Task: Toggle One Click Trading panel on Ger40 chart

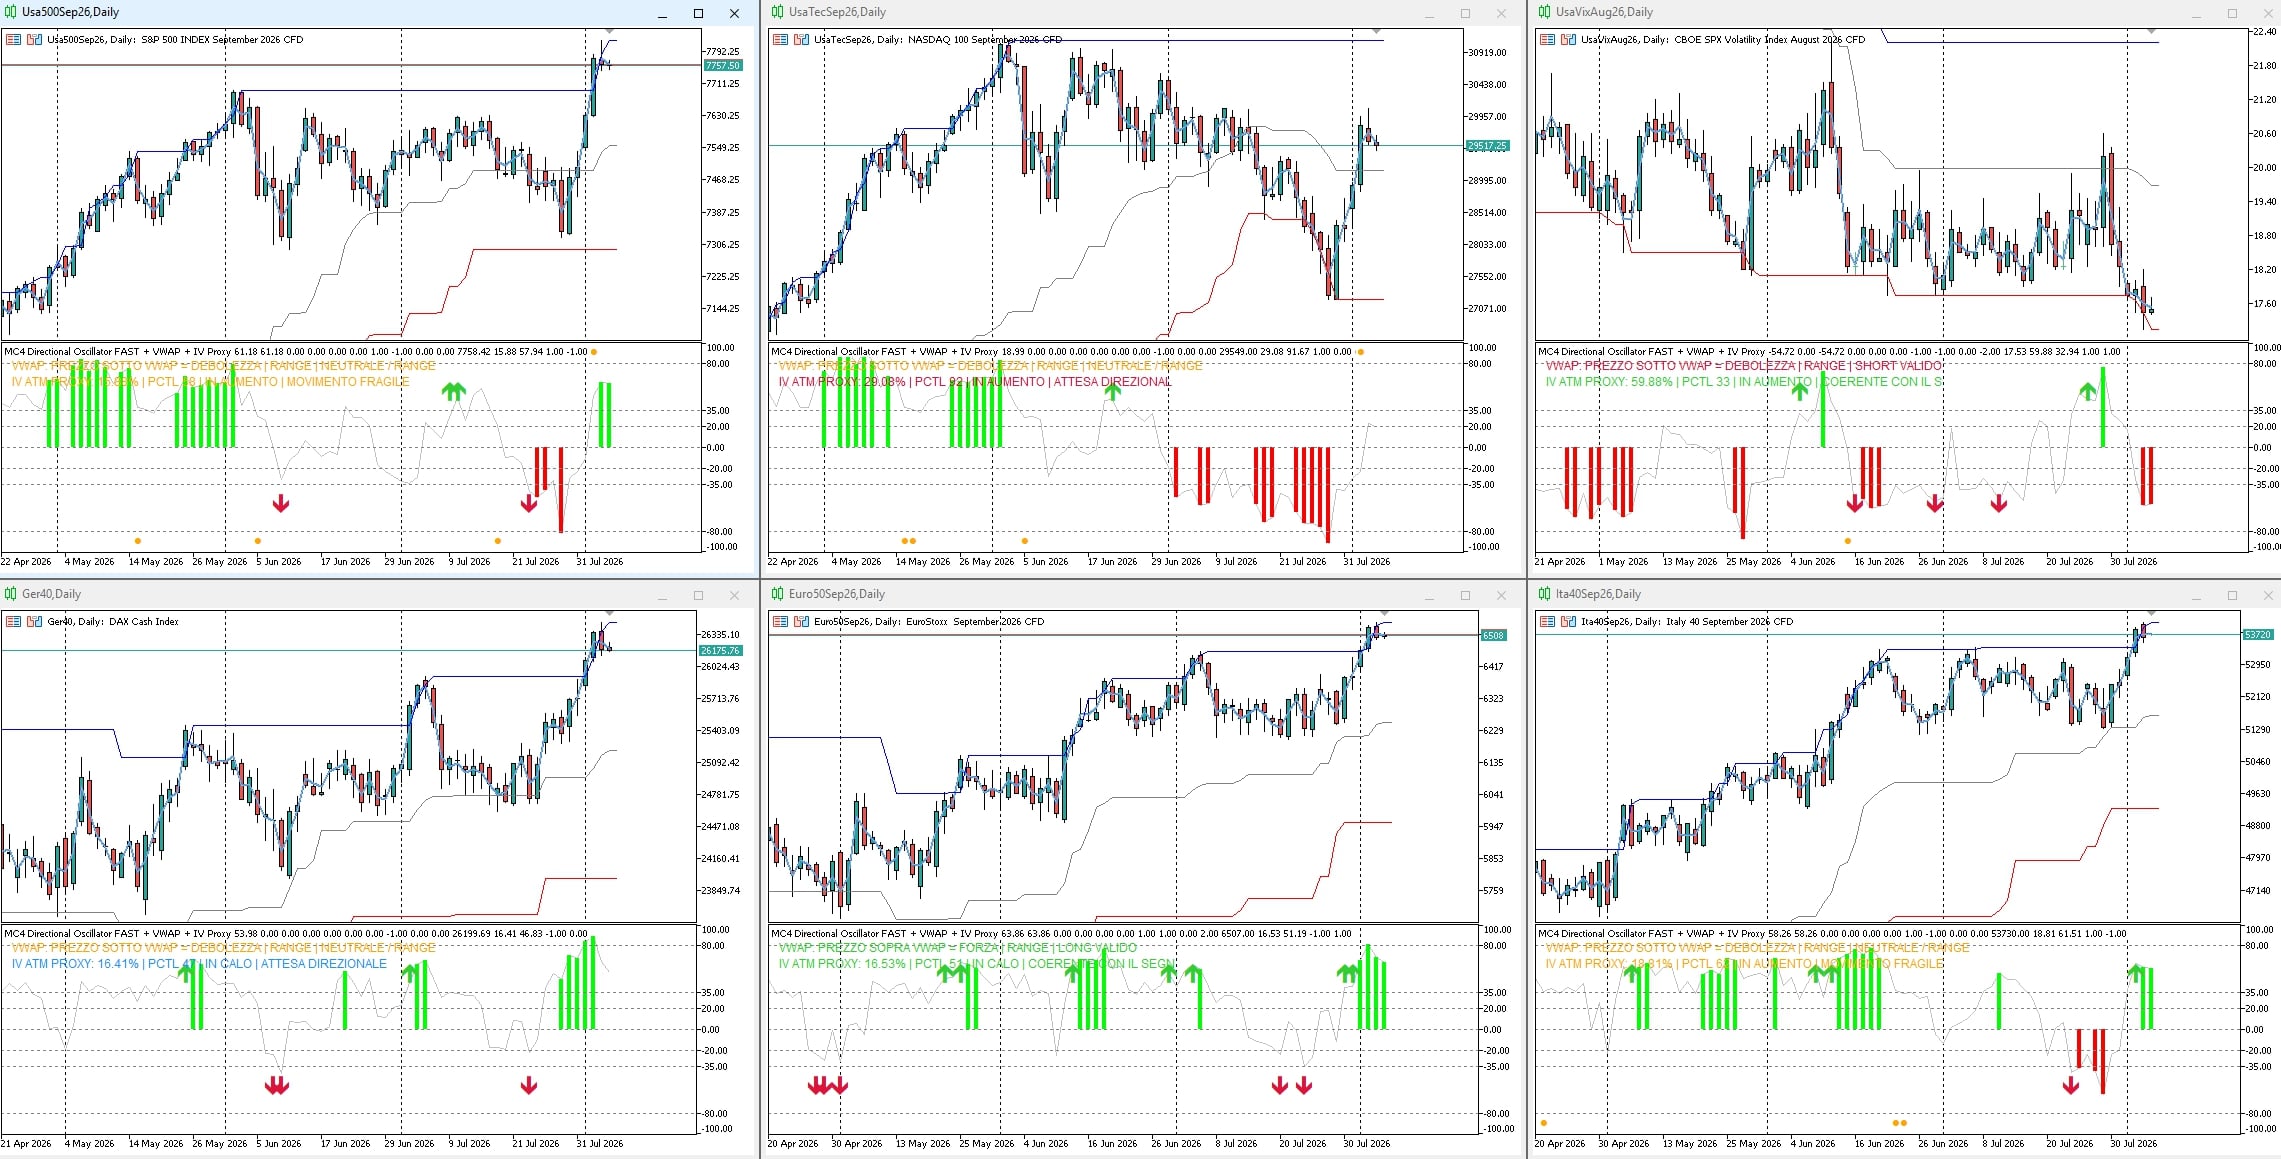Action: [x=34, y=622]
